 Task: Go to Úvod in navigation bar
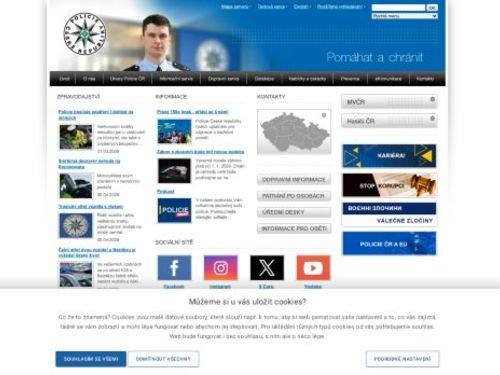65,79
